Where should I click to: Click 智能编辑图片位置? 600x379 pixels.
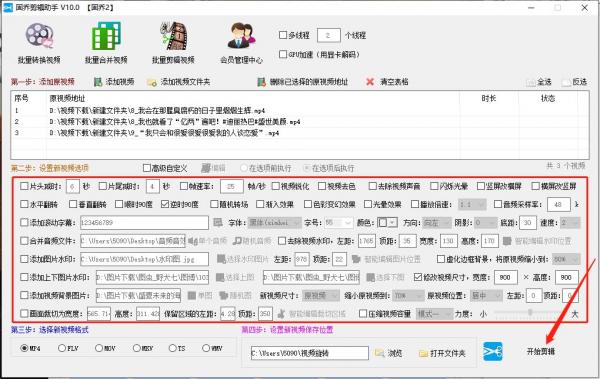(386, 259)
